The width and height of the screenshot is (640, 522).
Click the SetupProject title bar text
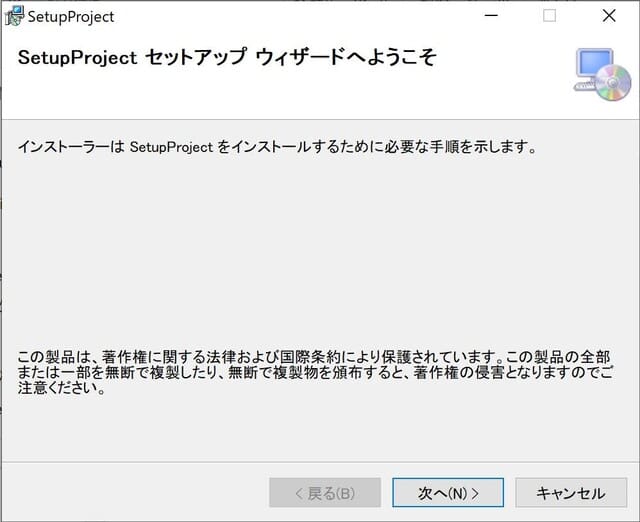[x=71, y=17]
